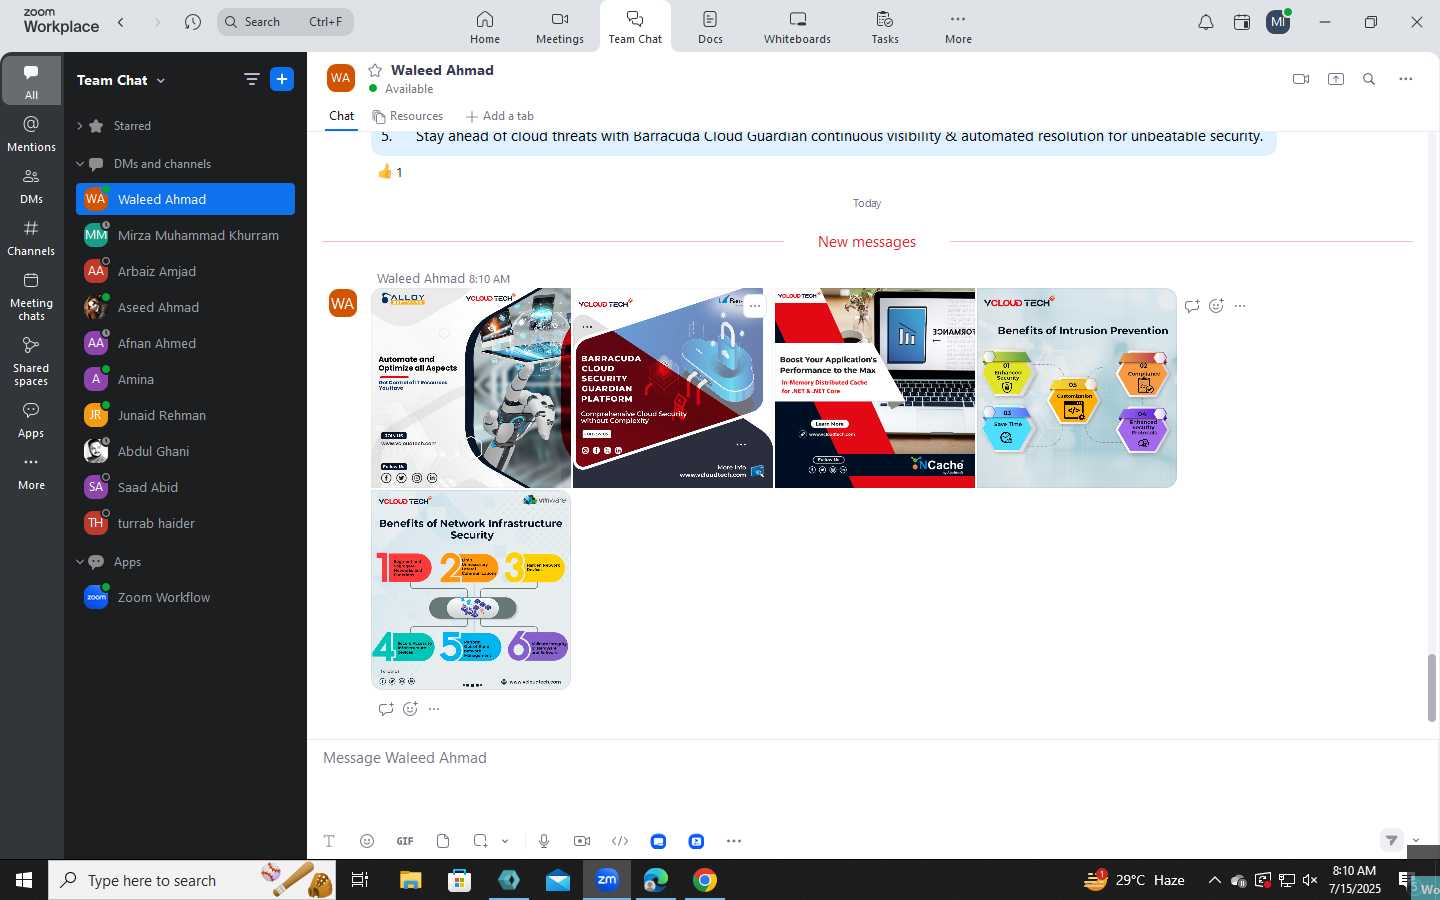This screenshot has height=900, width=1440.
Task: Open Barracuda Cloud Security image
Action: coord(673,388)
